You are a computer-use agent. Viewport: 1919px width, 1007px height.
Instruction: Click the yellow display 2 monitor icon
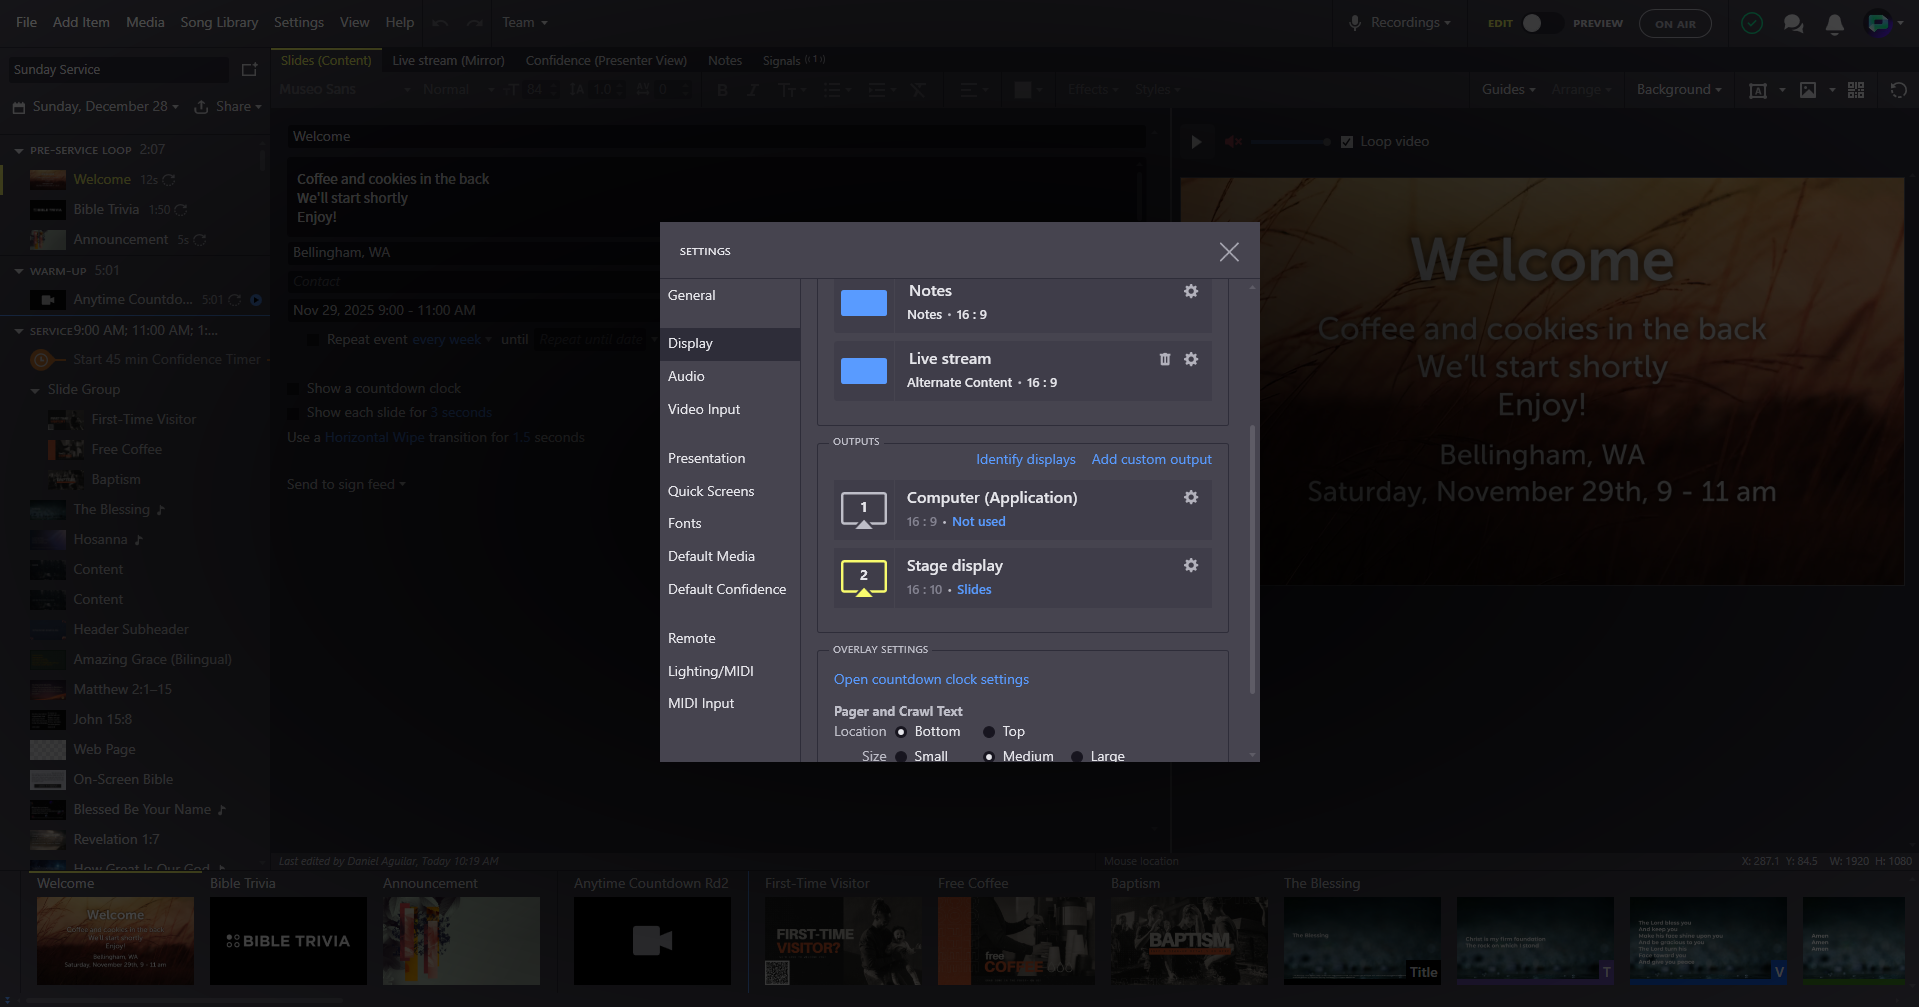(864, 578)
